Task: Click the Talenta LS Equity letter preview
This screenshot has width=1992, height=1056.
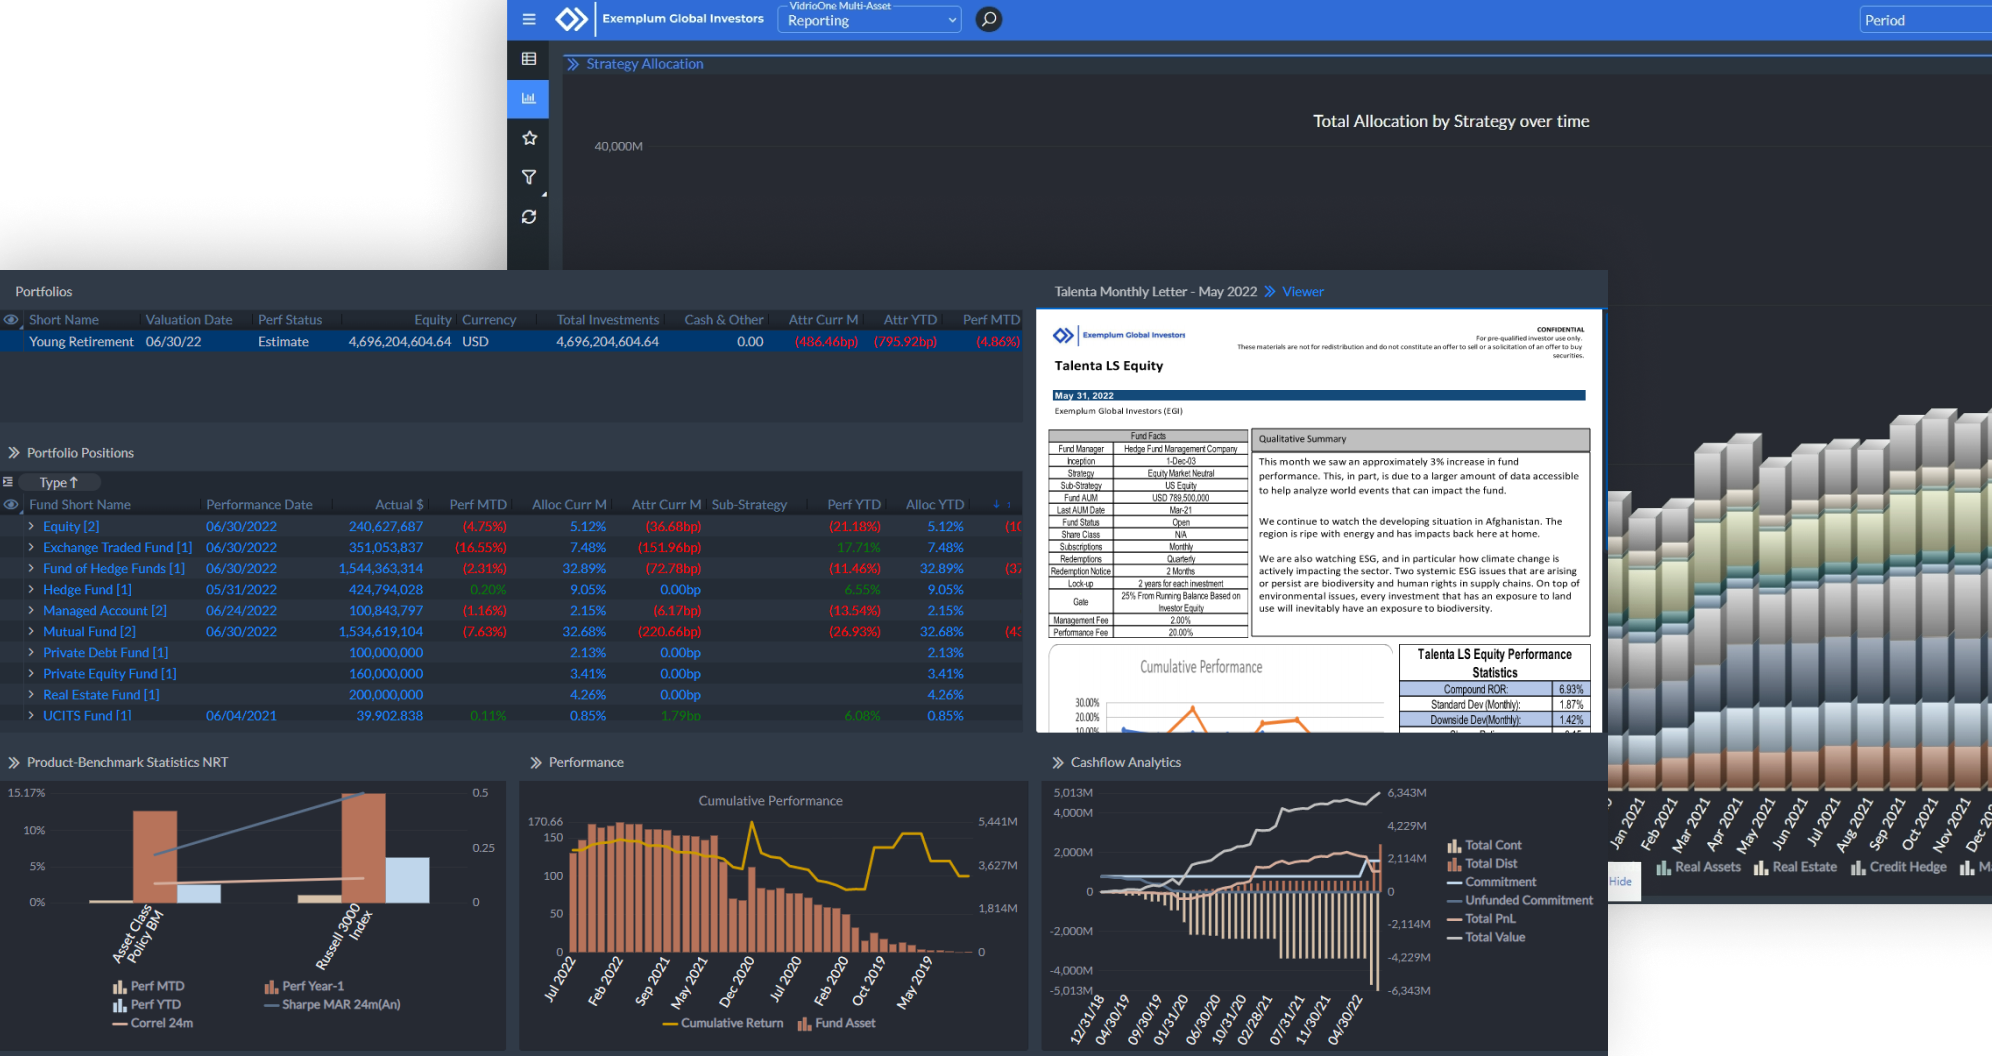Action: pyautogui.click(x=1319, y=521)
